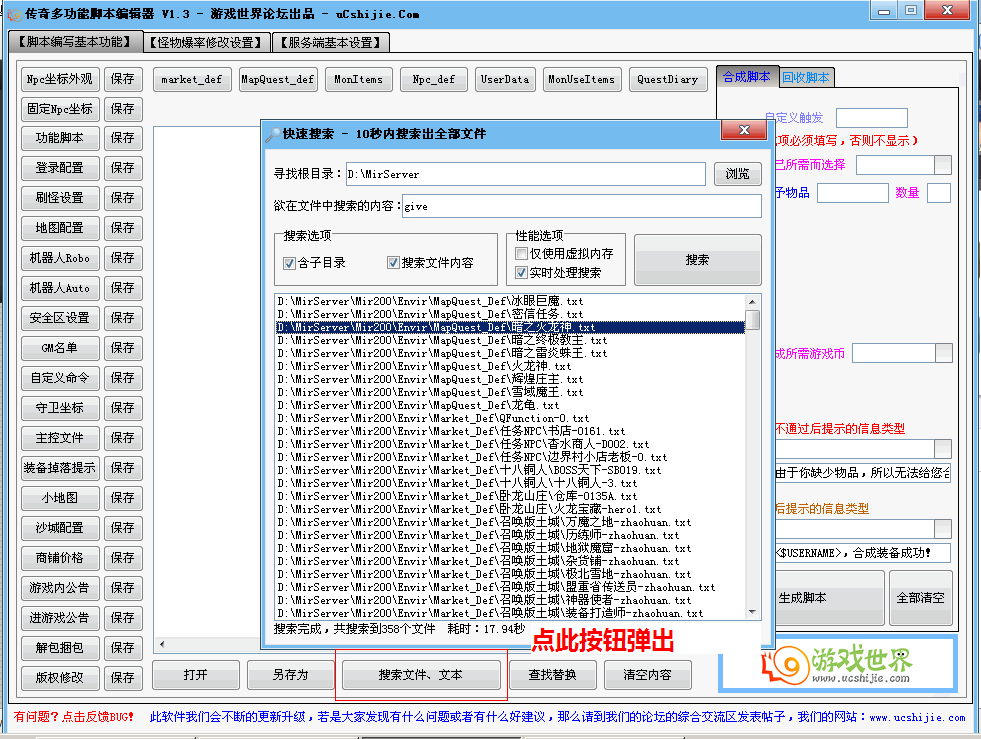Switch to 怪物爆率修改设置 tab
Image resolution: width=981 pixels, height=739 pixels.
coord(206,42)
